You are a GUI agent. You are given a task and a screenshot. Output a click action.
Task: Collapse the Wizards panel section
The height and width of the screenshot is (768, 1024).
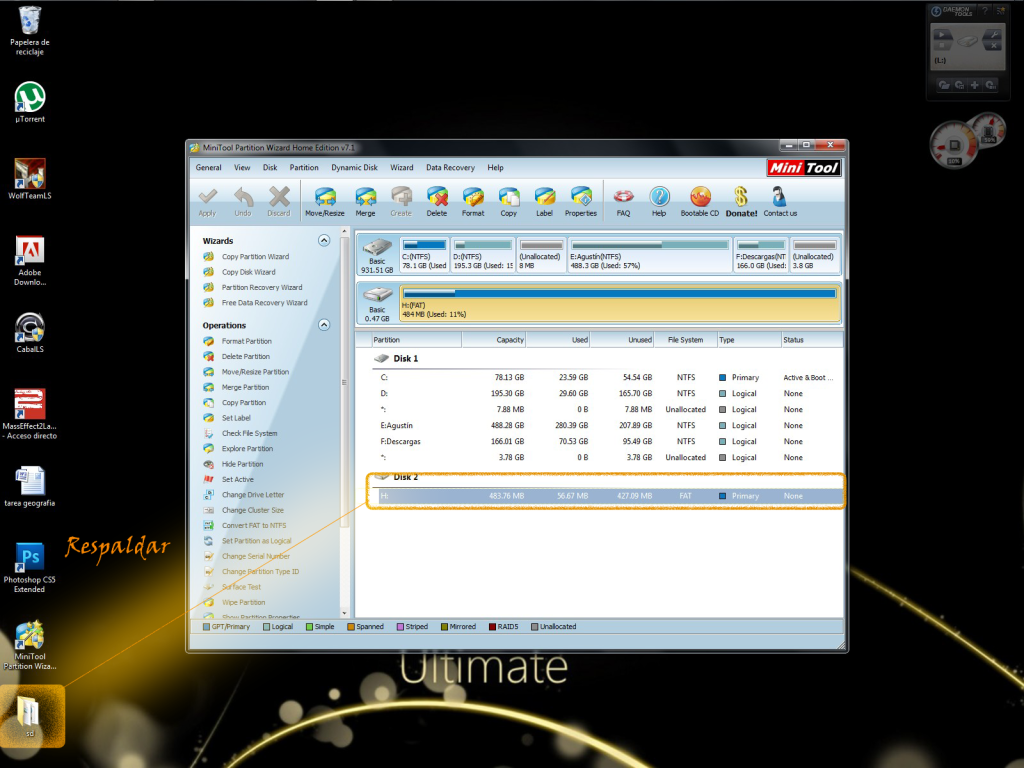pos(323,240)
